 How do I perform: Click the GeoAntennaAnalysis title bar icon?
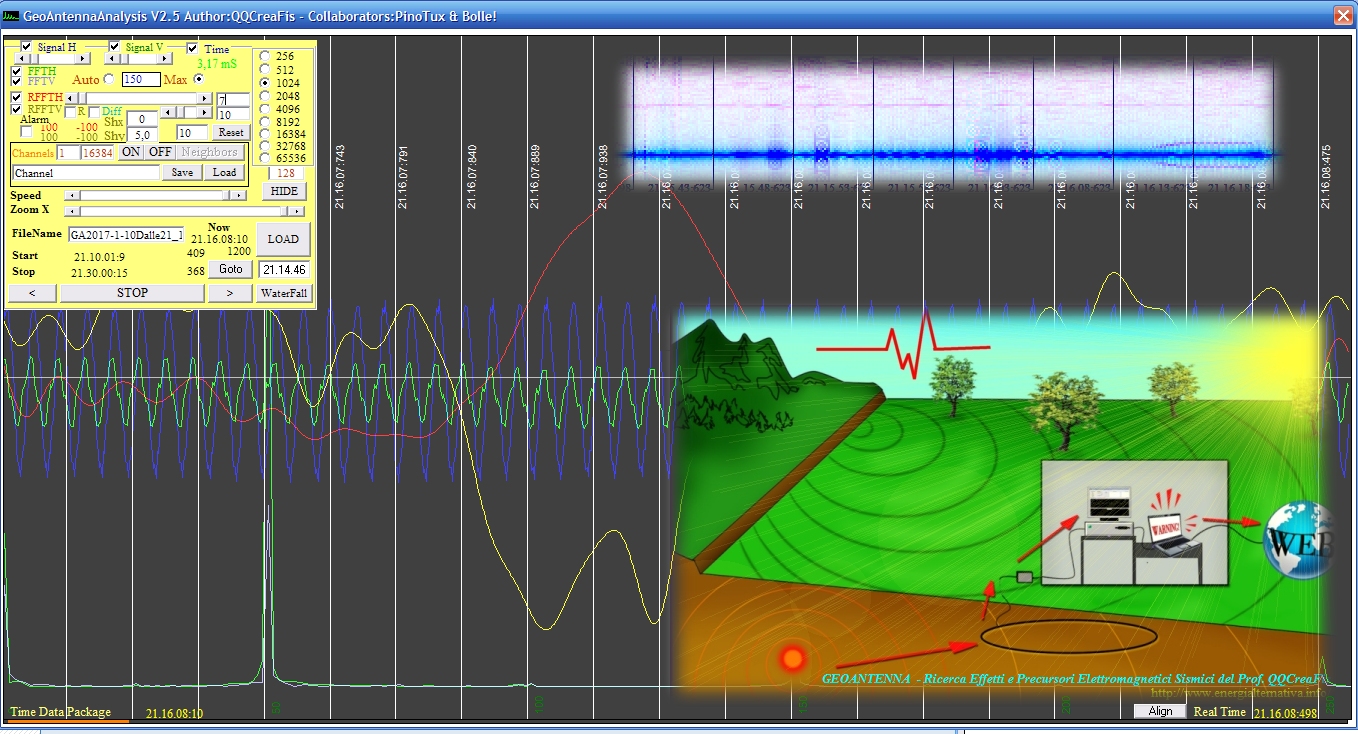(11, 16)
